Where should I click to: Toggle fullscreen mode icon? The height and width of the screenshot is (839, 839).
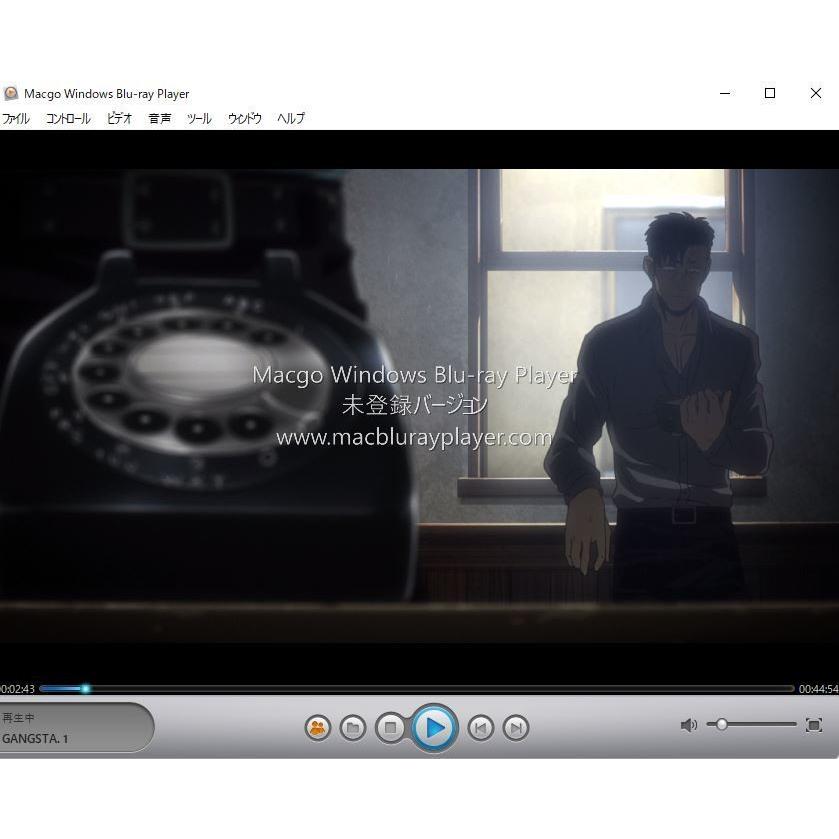point(814,725)
